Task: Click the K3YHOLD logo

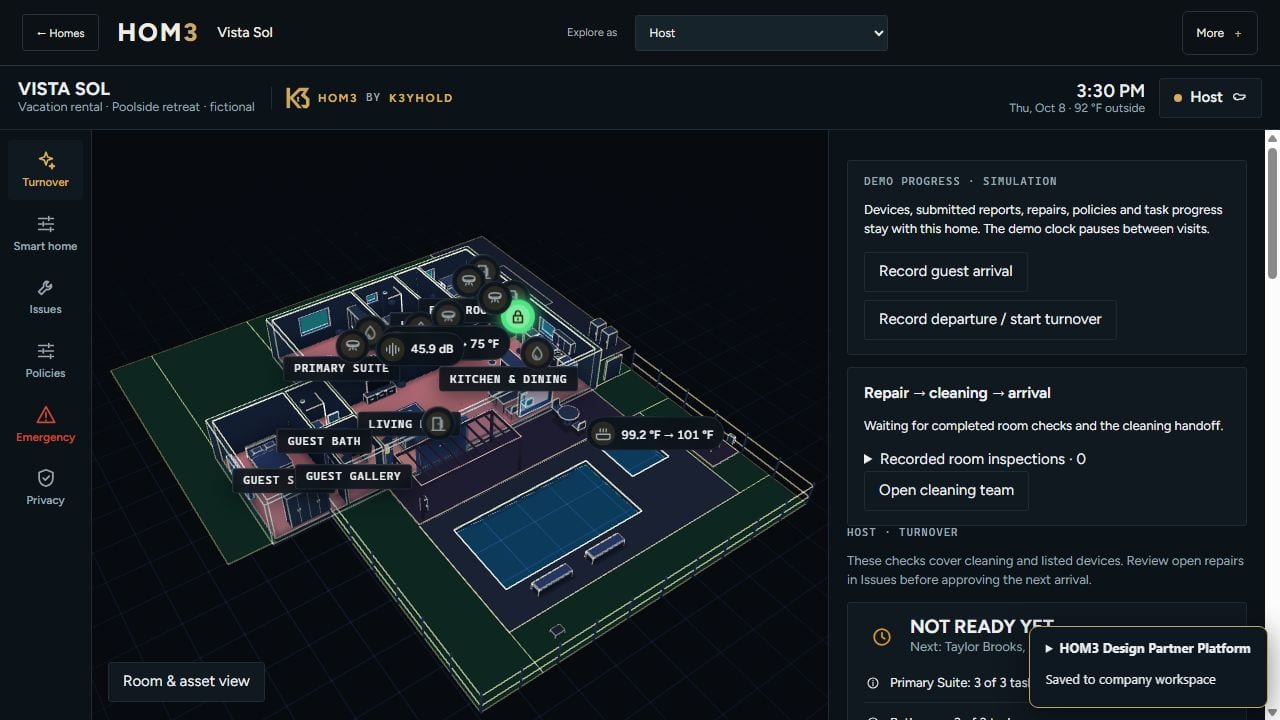Action: 369,97
